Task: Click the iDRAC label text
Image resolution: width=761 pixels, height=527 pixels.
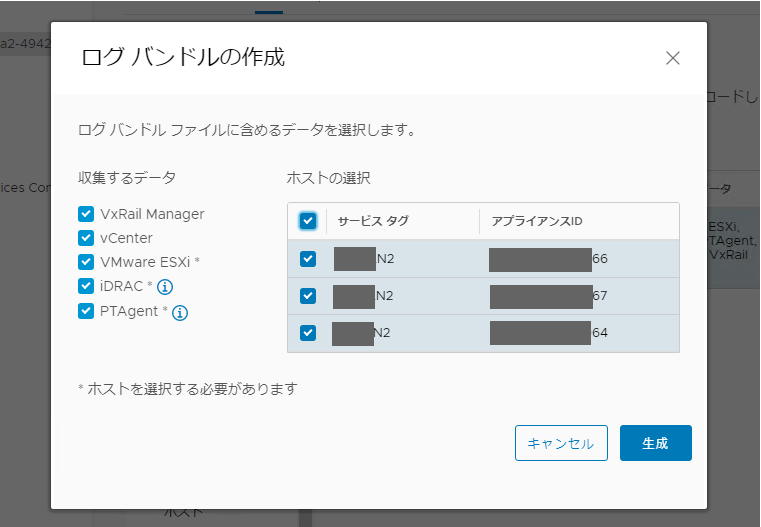Action: [121, 286]
